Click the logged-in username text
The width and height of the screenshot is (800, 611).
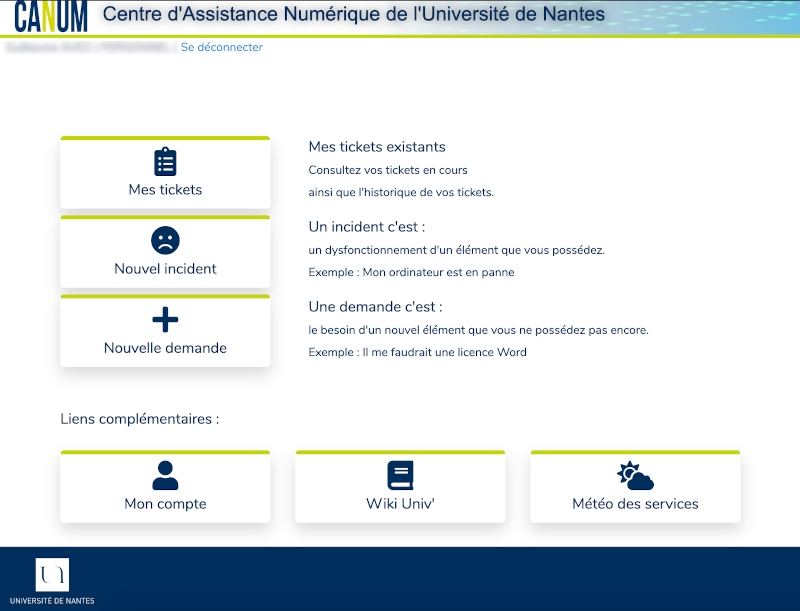[x=85, y=45]
